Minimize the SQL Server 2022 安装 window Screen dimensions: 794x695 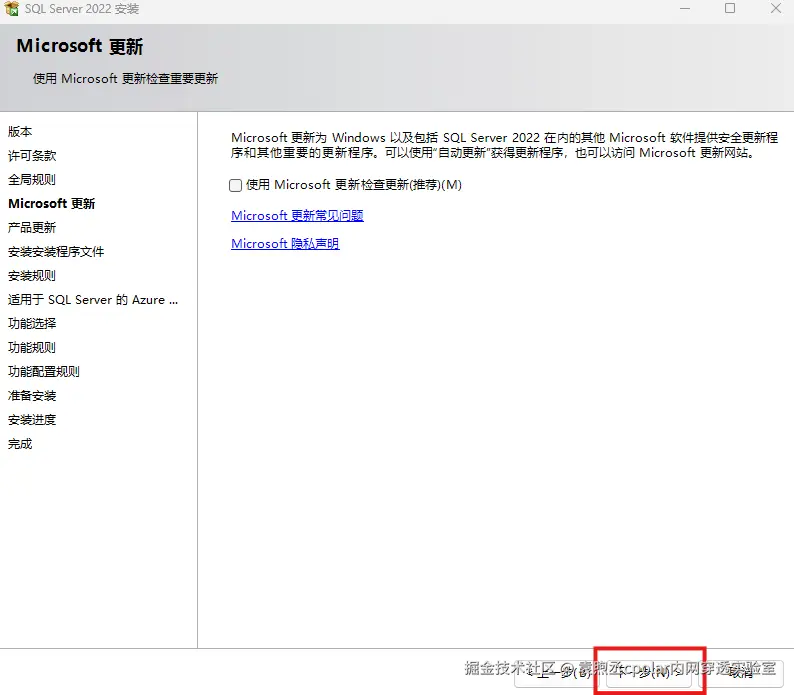(x=685, y=9)
